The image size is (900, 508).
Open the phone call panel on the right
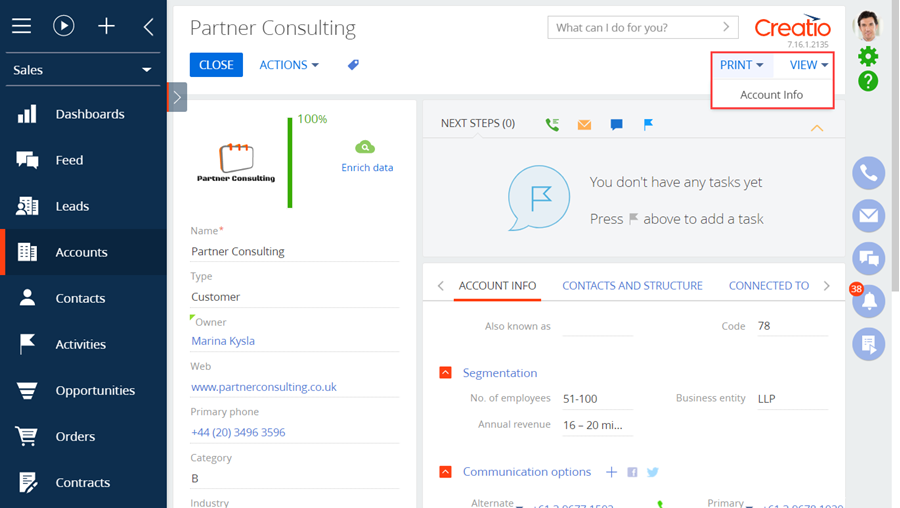click(x=868, y=173)
